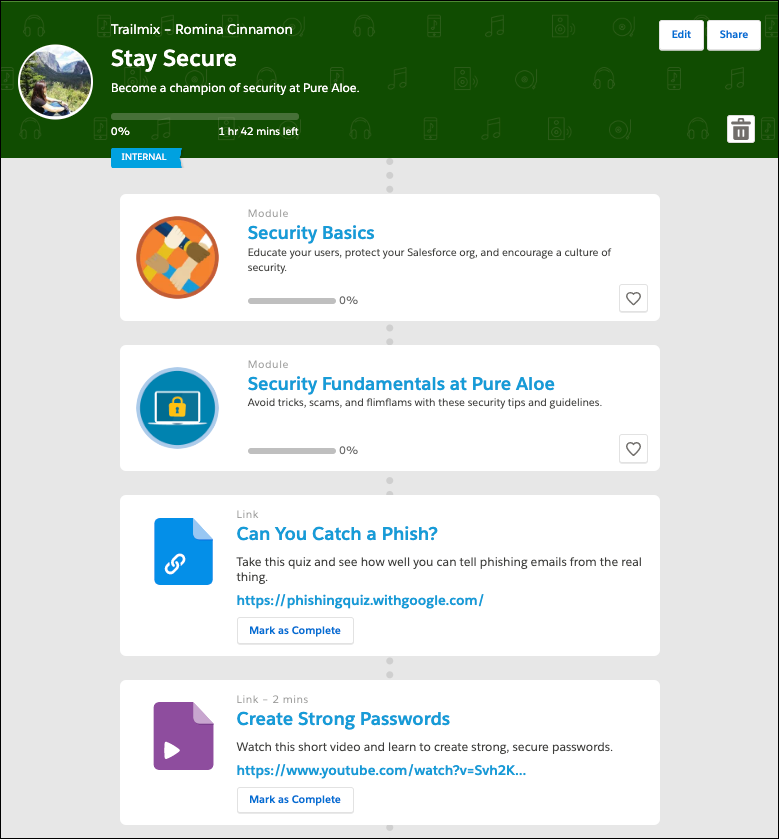Click 'Educate your users' description text
This screenshot has height=839, width=779.
429,260
